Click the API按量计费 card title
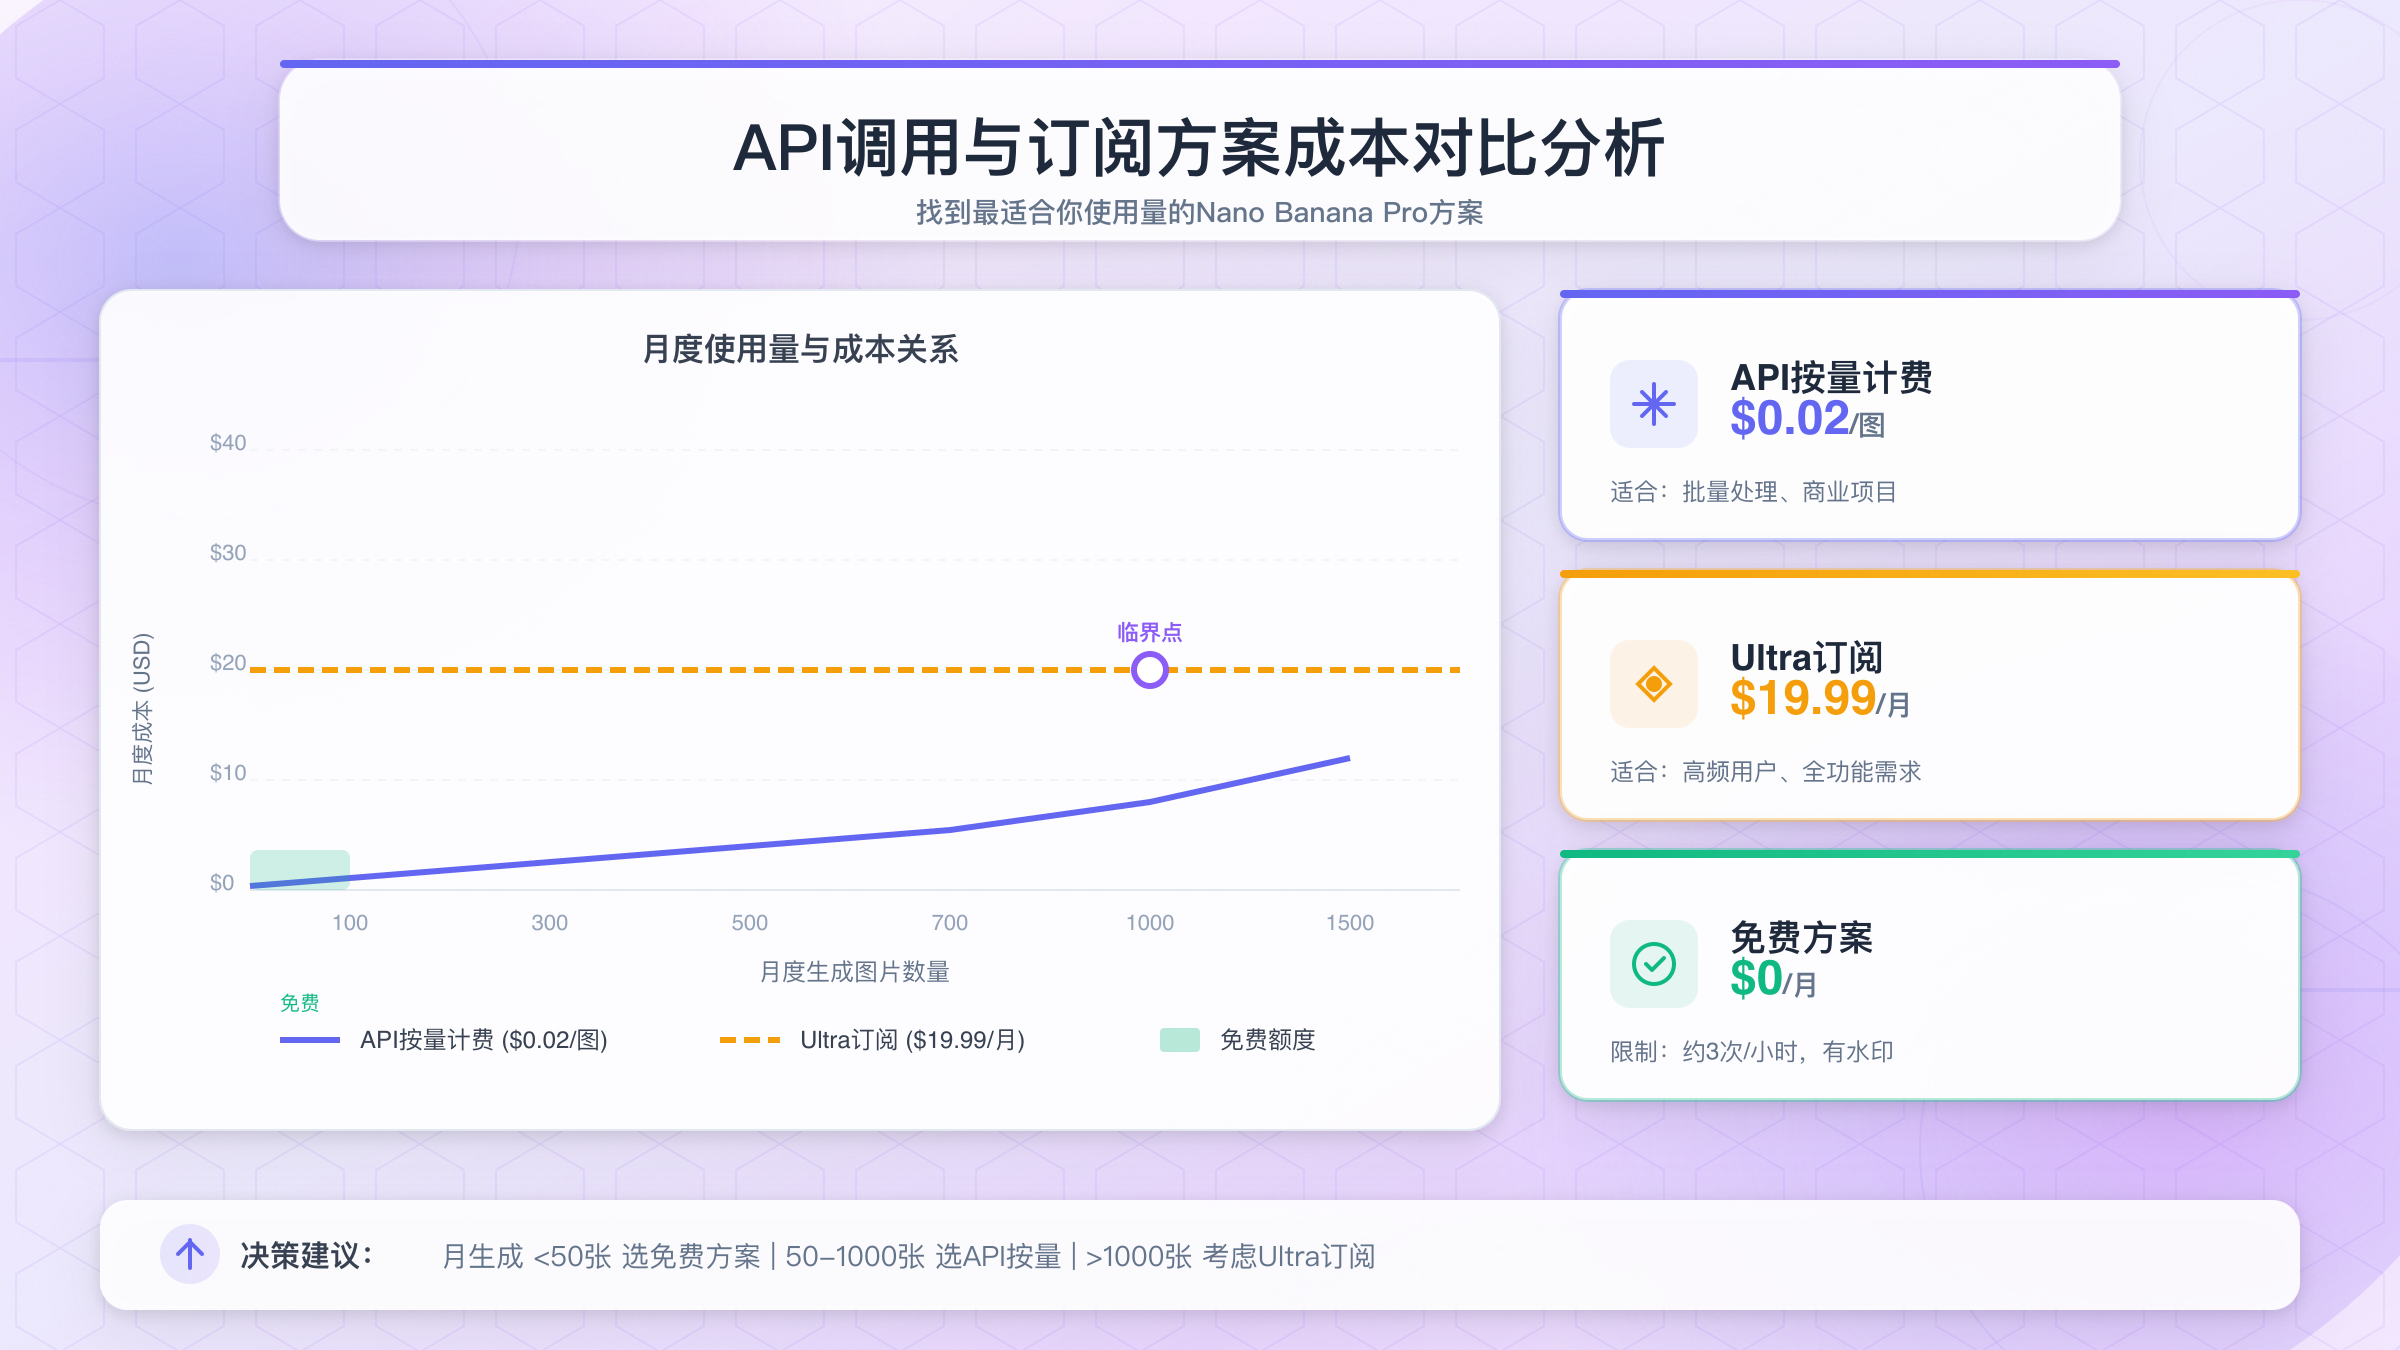 point(1830,378)
